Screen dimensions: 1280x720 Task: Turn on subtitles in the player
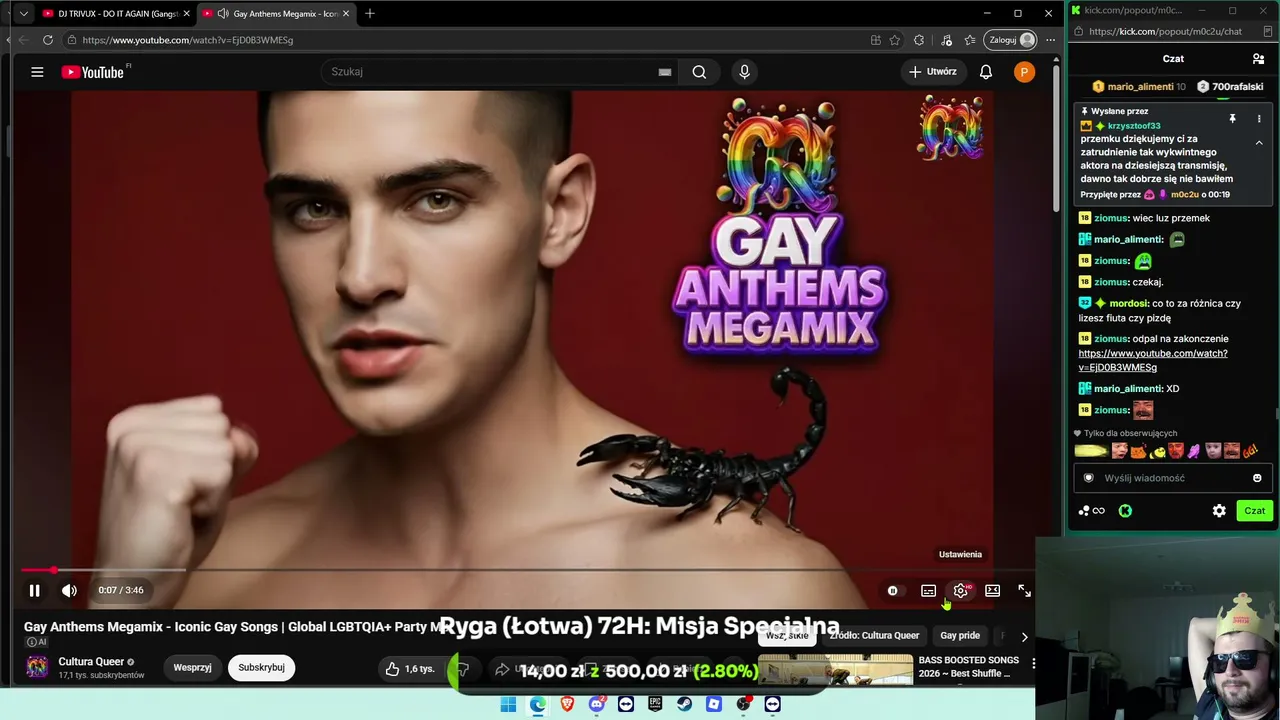point(928,591)
